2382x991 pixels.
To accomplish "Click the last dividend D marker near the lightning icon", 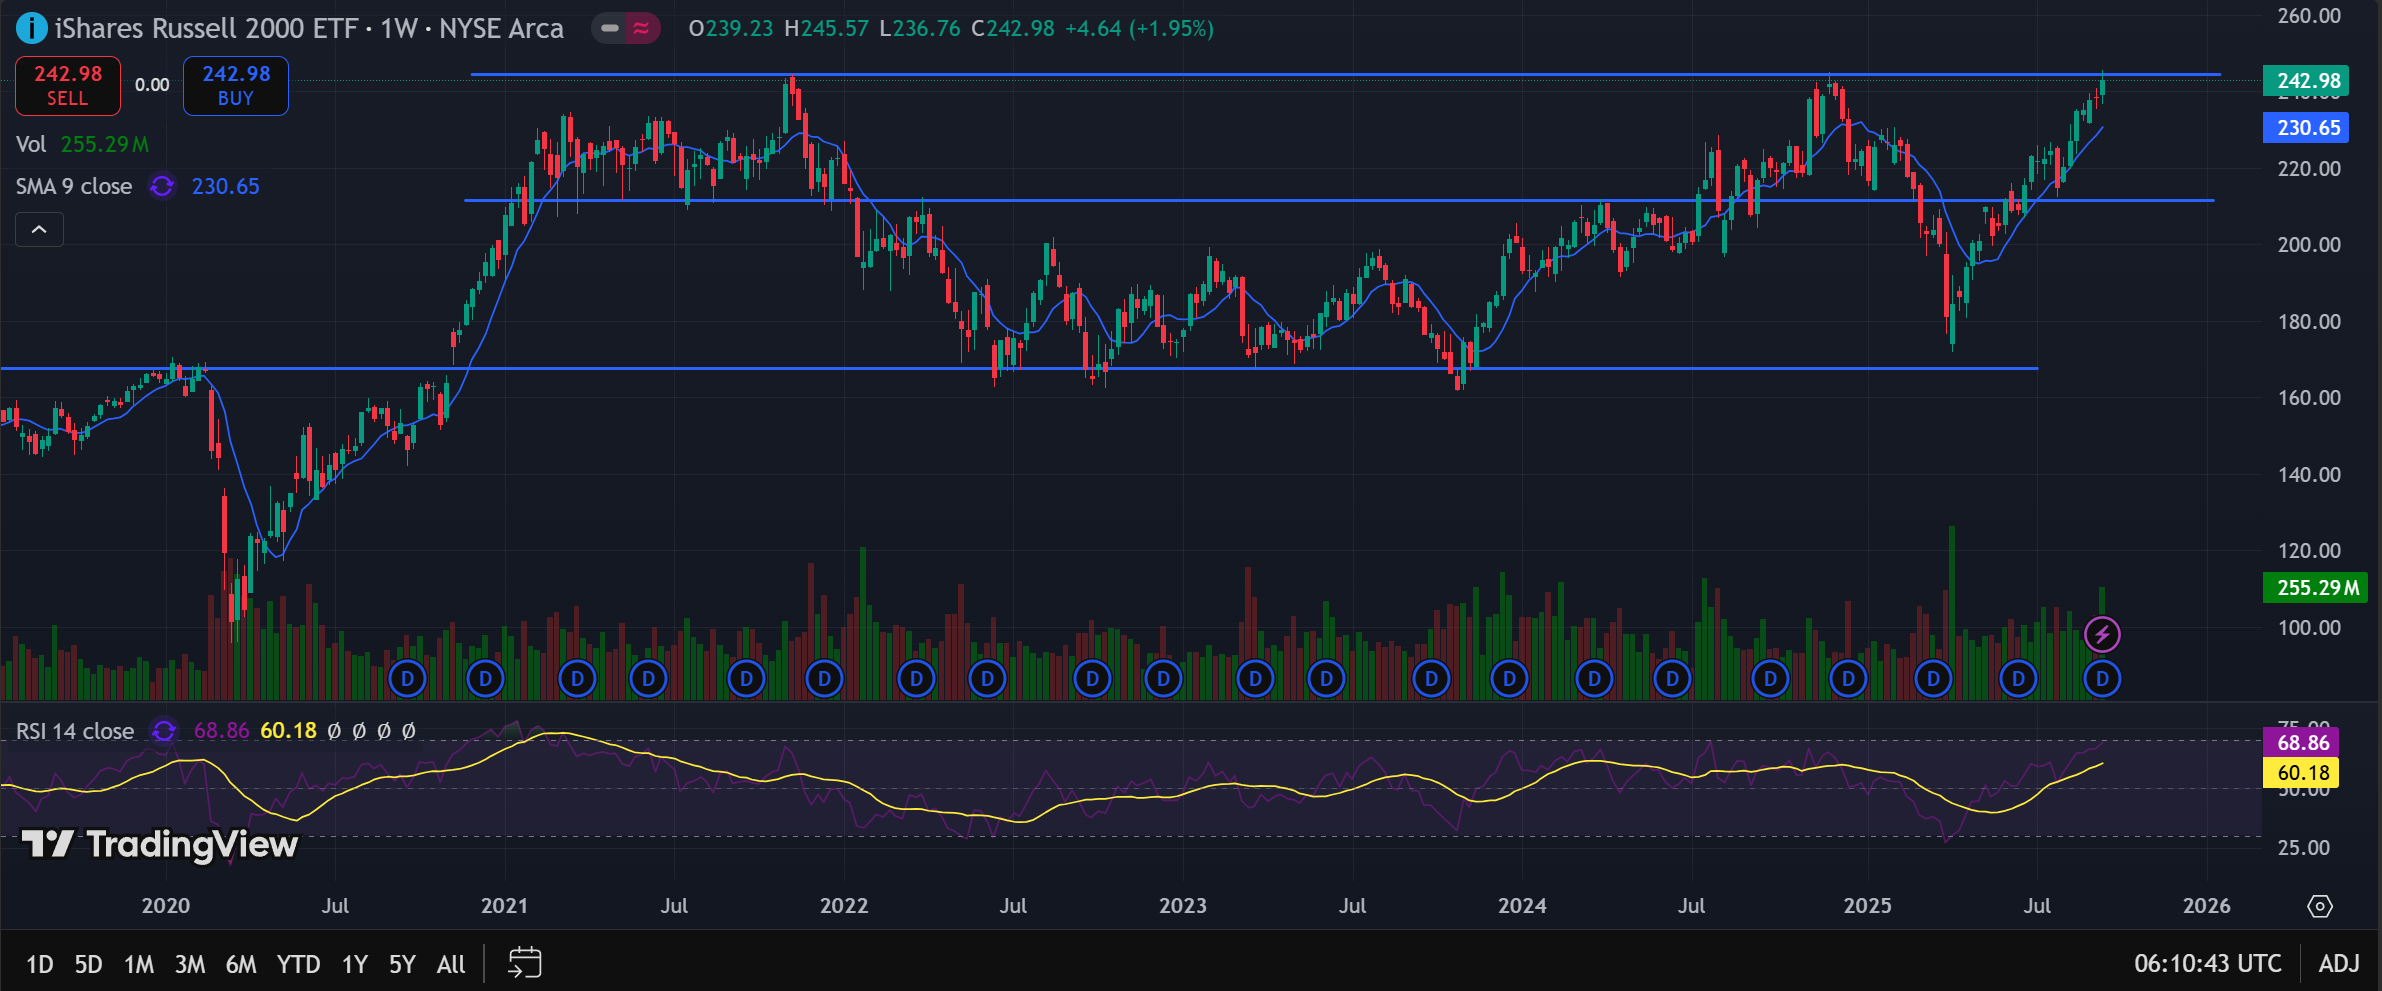I will 2102,679.
